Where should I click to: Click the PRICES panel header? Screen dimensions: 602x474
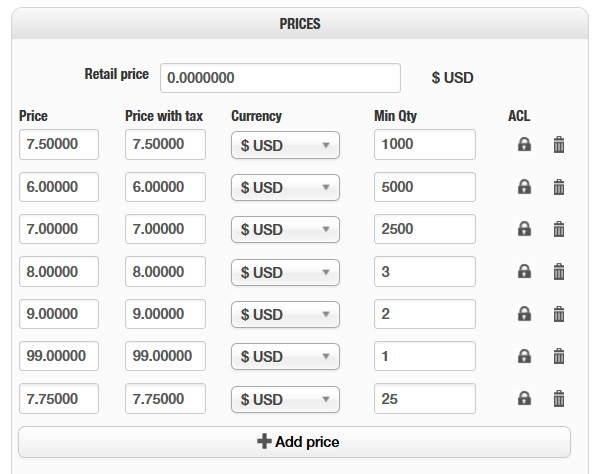300,23
